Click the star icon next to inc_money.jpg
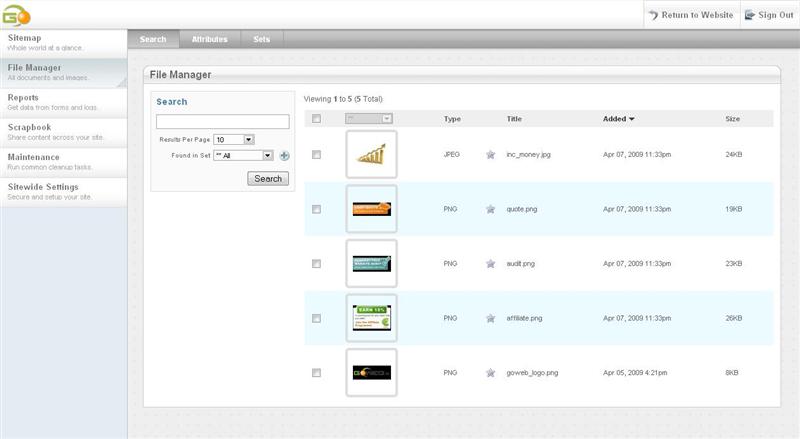 [490, 155]
